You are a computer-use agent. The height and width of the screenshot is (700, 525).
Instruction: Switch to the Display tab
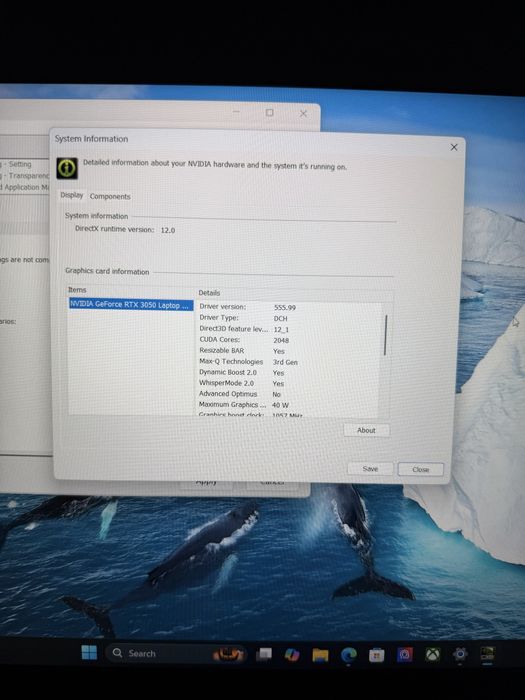point(72,195)
